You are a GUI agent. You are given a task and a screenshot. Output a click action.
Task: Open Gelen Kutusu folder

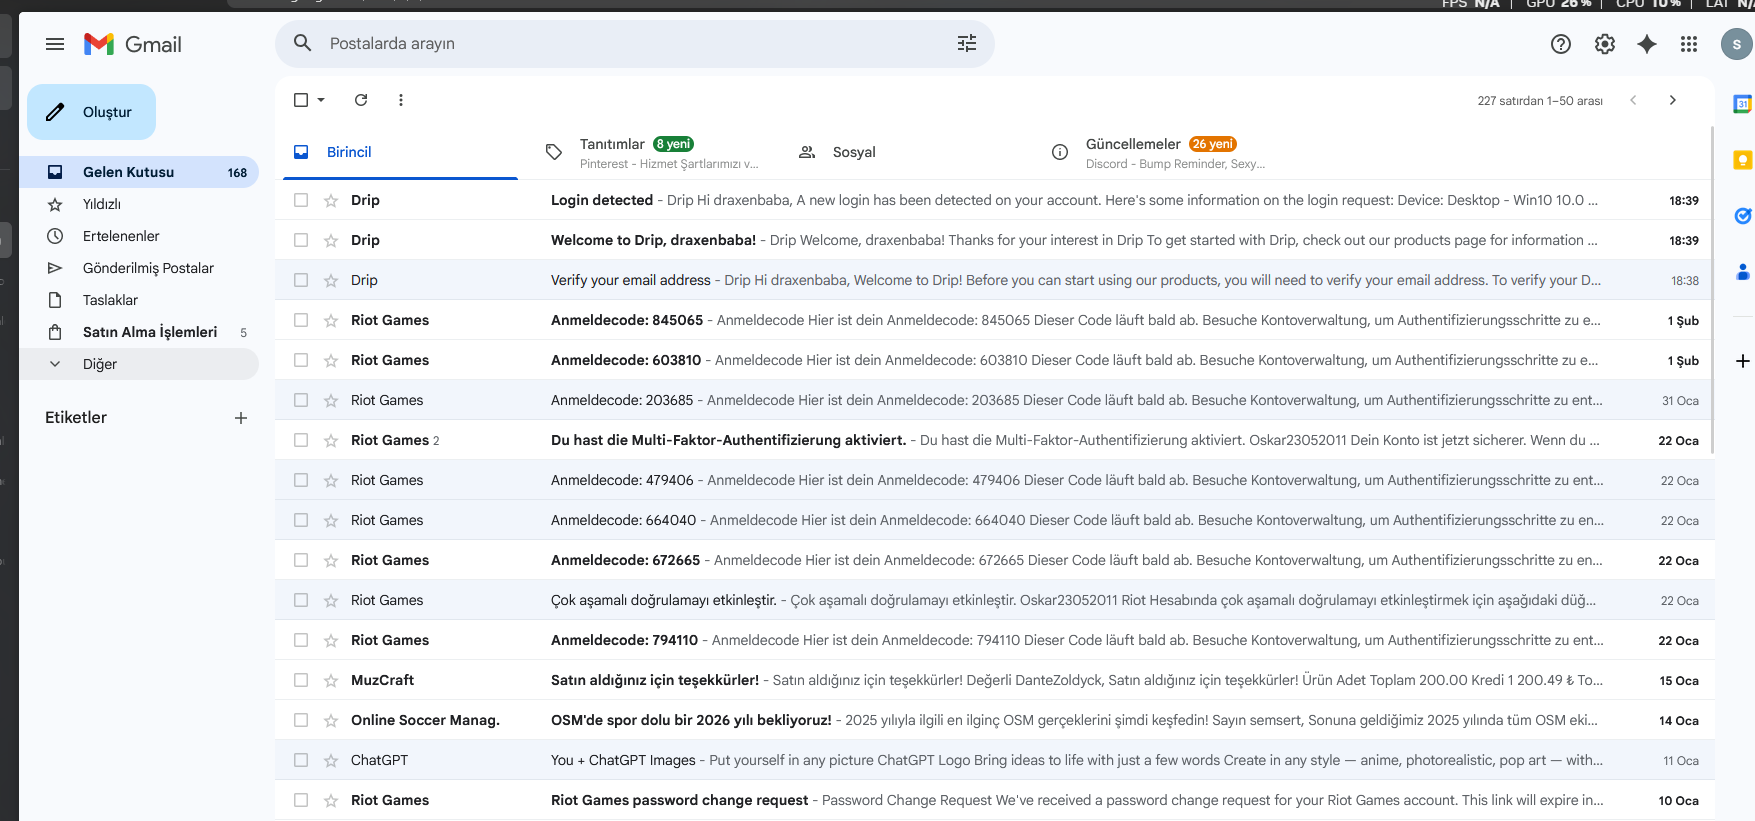click(x=139, y=172)
